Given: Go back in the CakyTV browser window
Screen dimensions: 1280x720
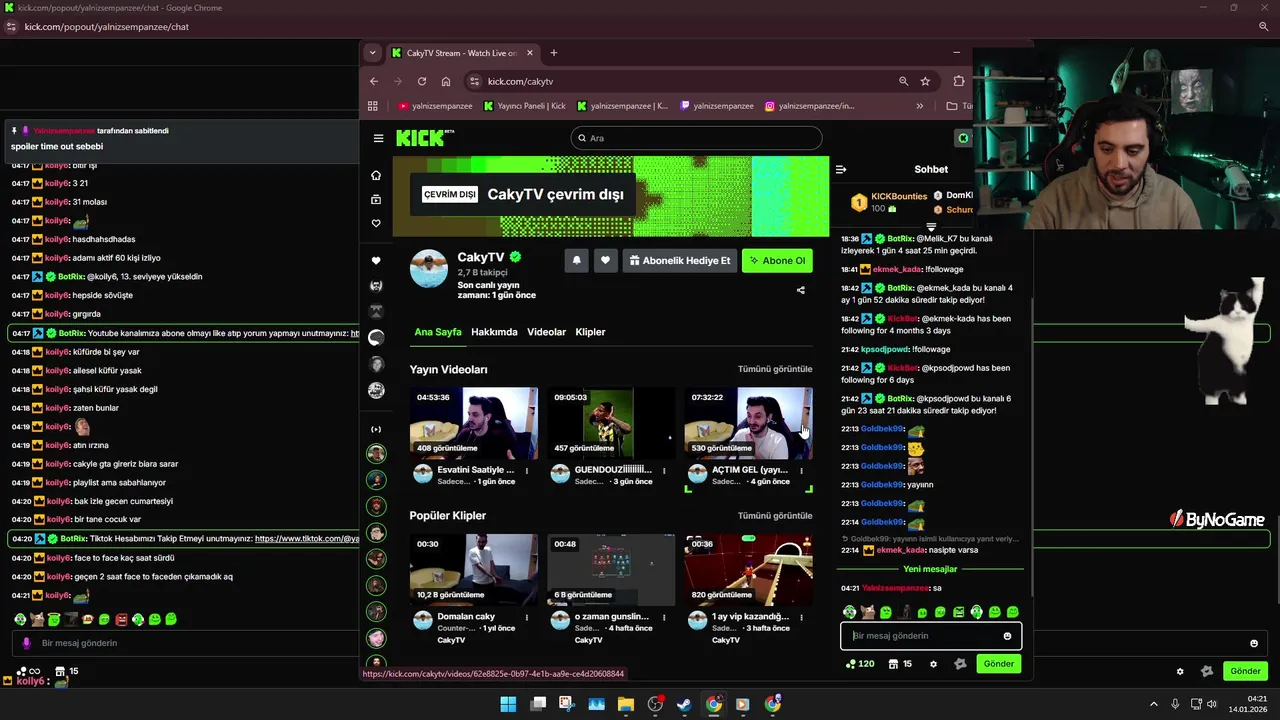Looking at the screenshot, I should 374,81.
